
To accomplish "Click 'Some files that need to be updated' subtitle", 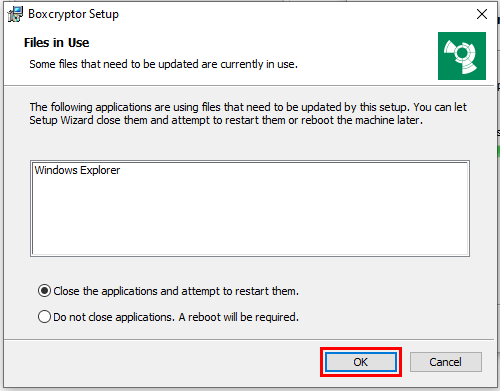I will click(x=163, y=64).
